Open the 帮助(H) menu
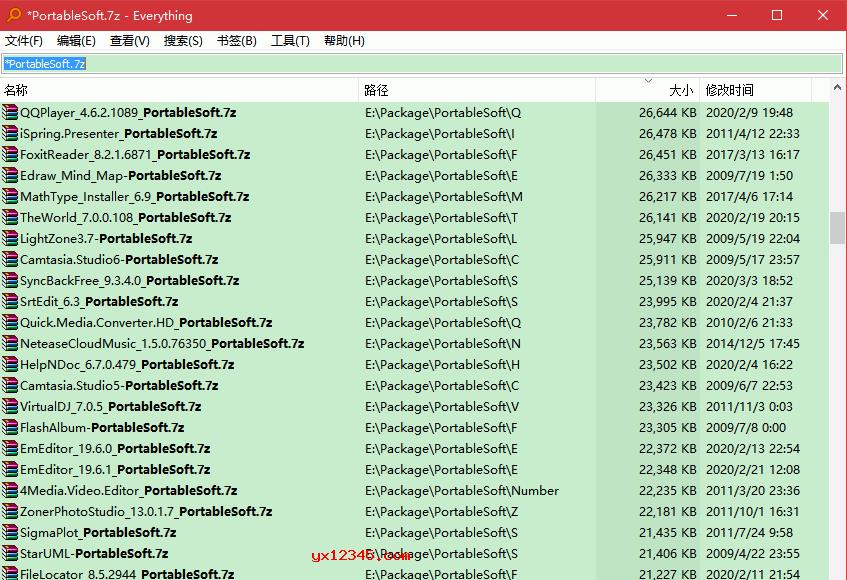This screenshot has width=847, height=580. pos(344,41)
